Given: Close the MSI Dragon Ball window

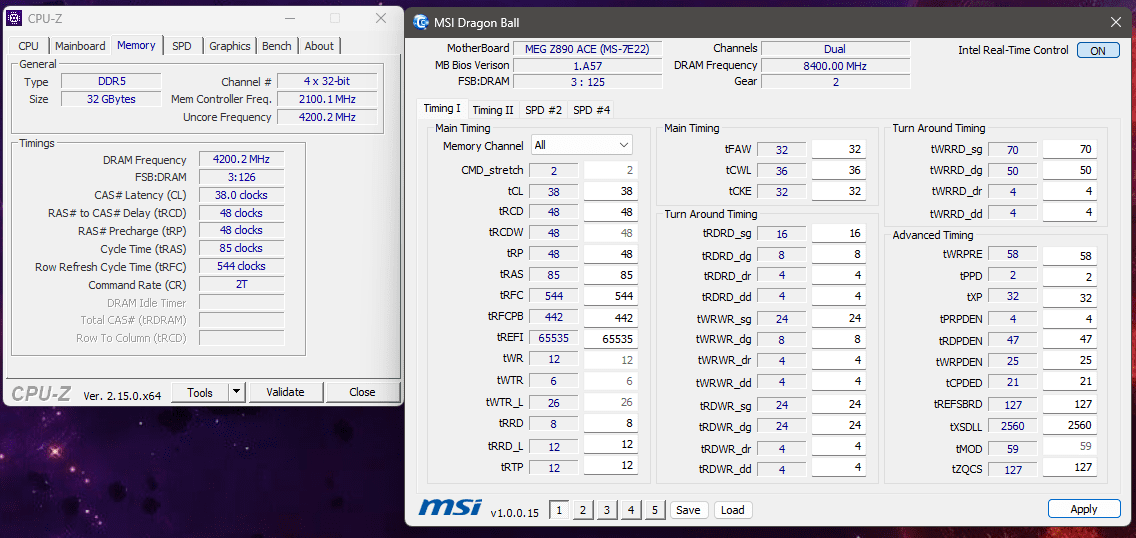Looking at the screenshot, I should click(x=1116, y=23).
